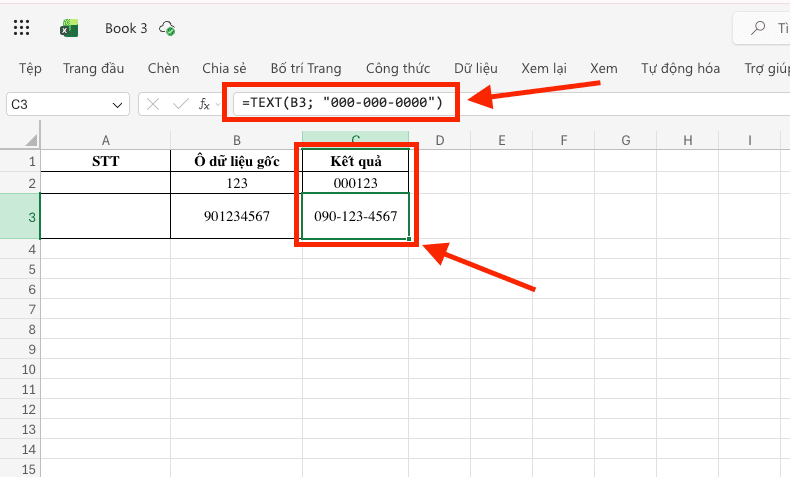
Task: Select row 6 header
Action: (x=20, y=289)
